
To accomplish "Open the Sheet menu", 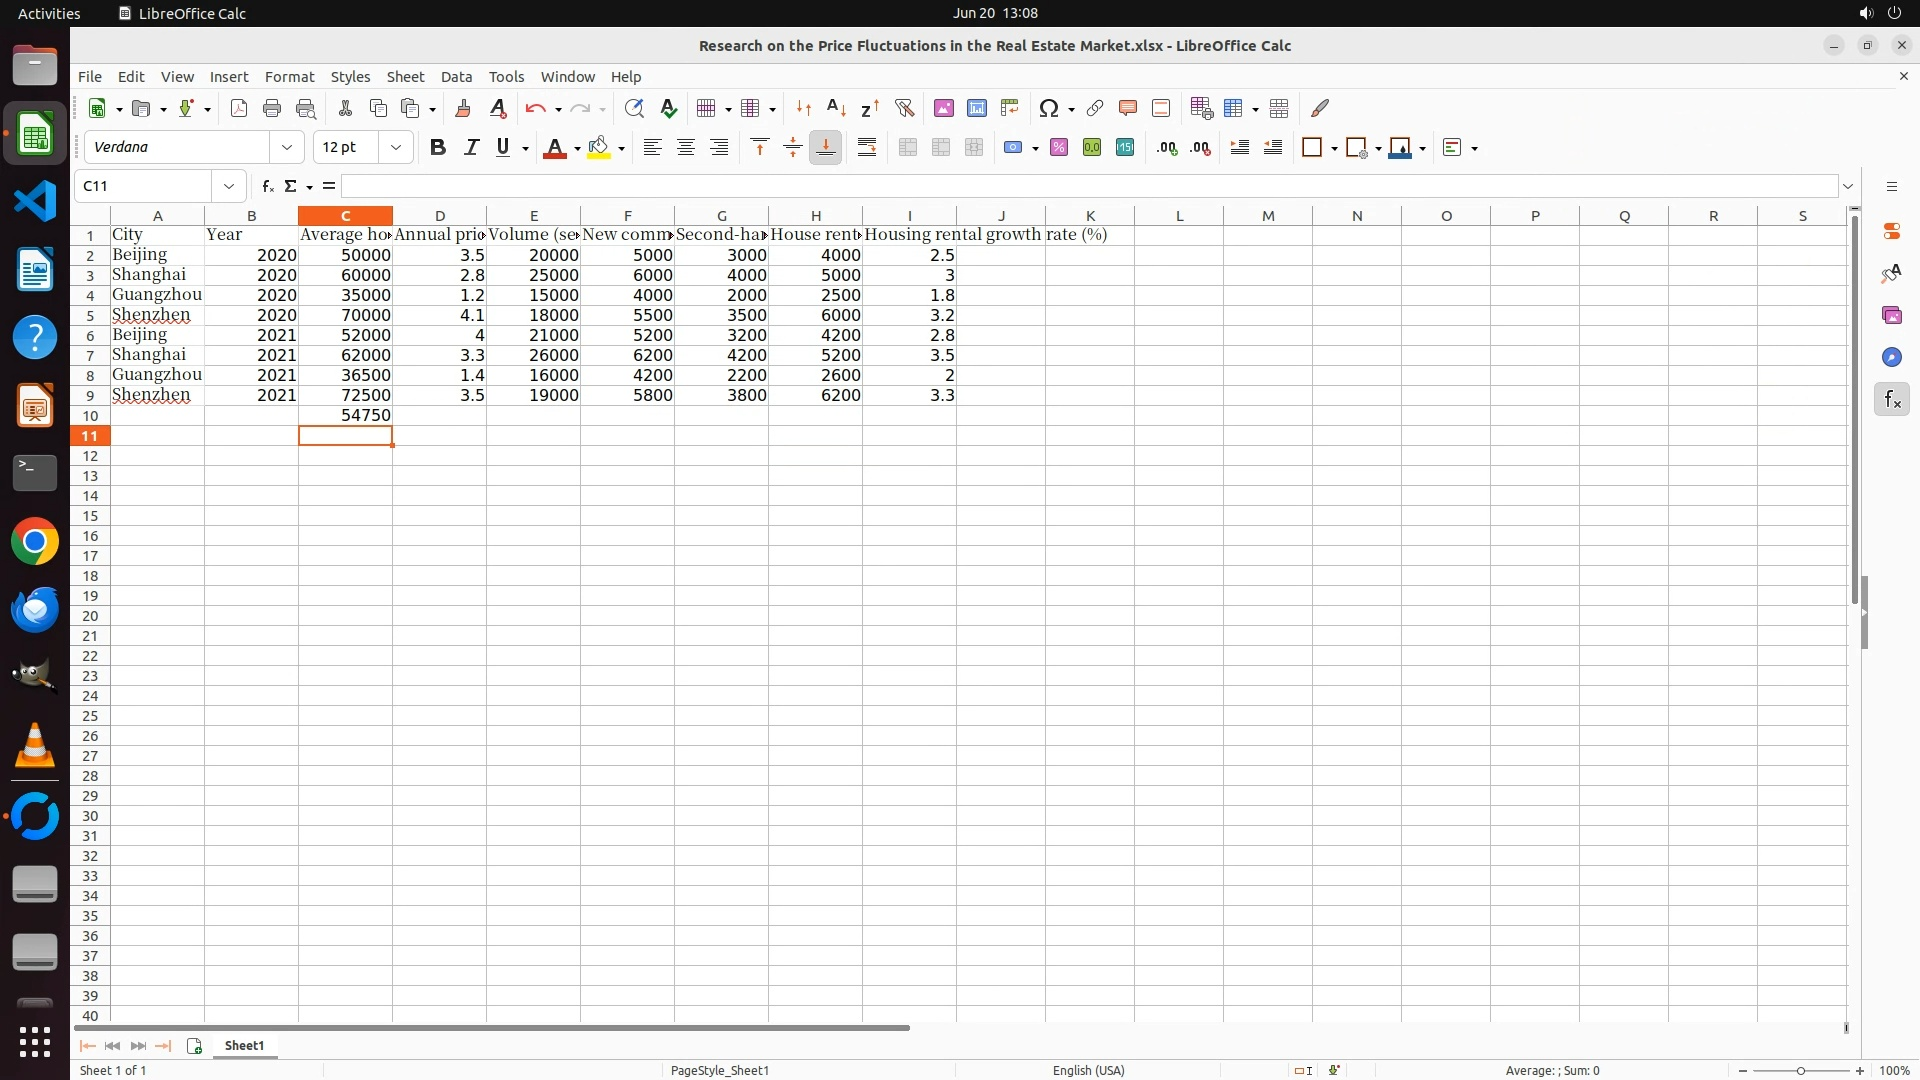I will tap(405, 77).
